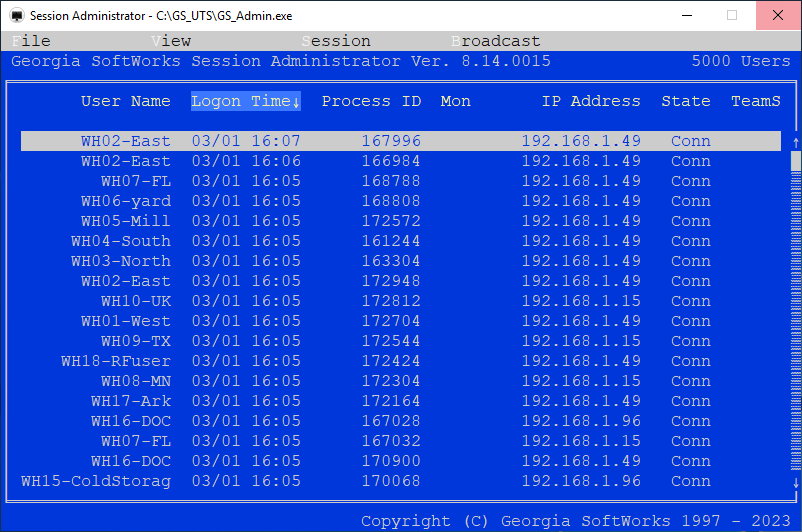802x532 pixels.
Task: Select WH07-FL session with process 167032
Action: pyautogui.click(x=401, y=441)
